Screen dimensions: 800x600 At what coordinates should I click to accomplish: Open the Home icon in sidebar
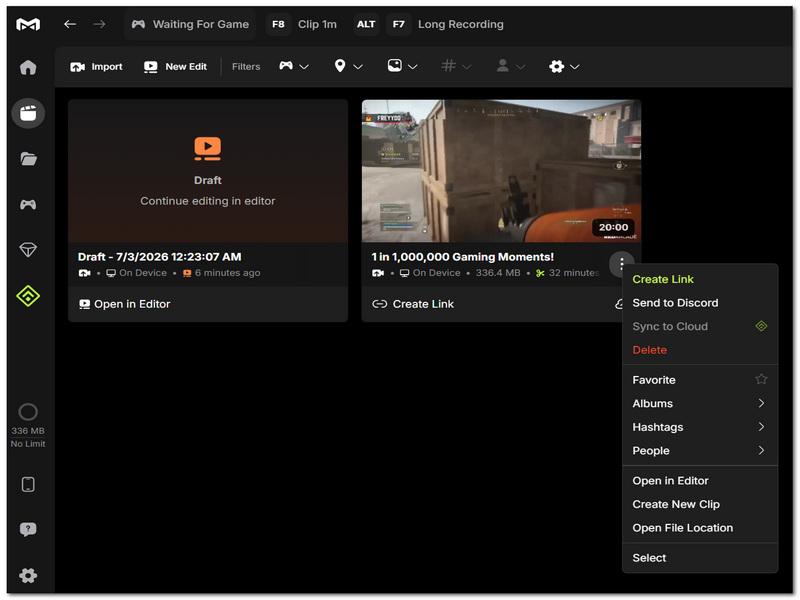pos(28,67)
